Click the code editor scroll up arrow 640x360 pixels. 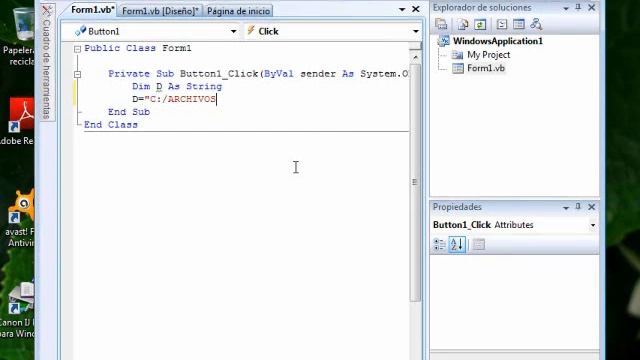coord(416,57)
